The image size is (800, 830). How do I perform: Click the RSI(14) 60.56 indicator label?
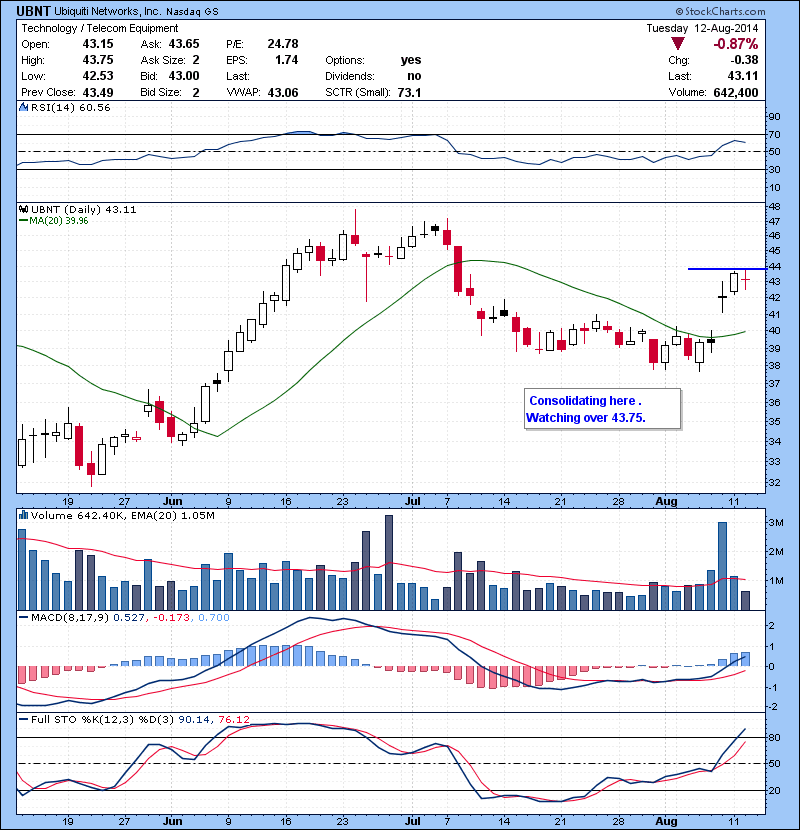pyautogui.click(x=71, y=107)
